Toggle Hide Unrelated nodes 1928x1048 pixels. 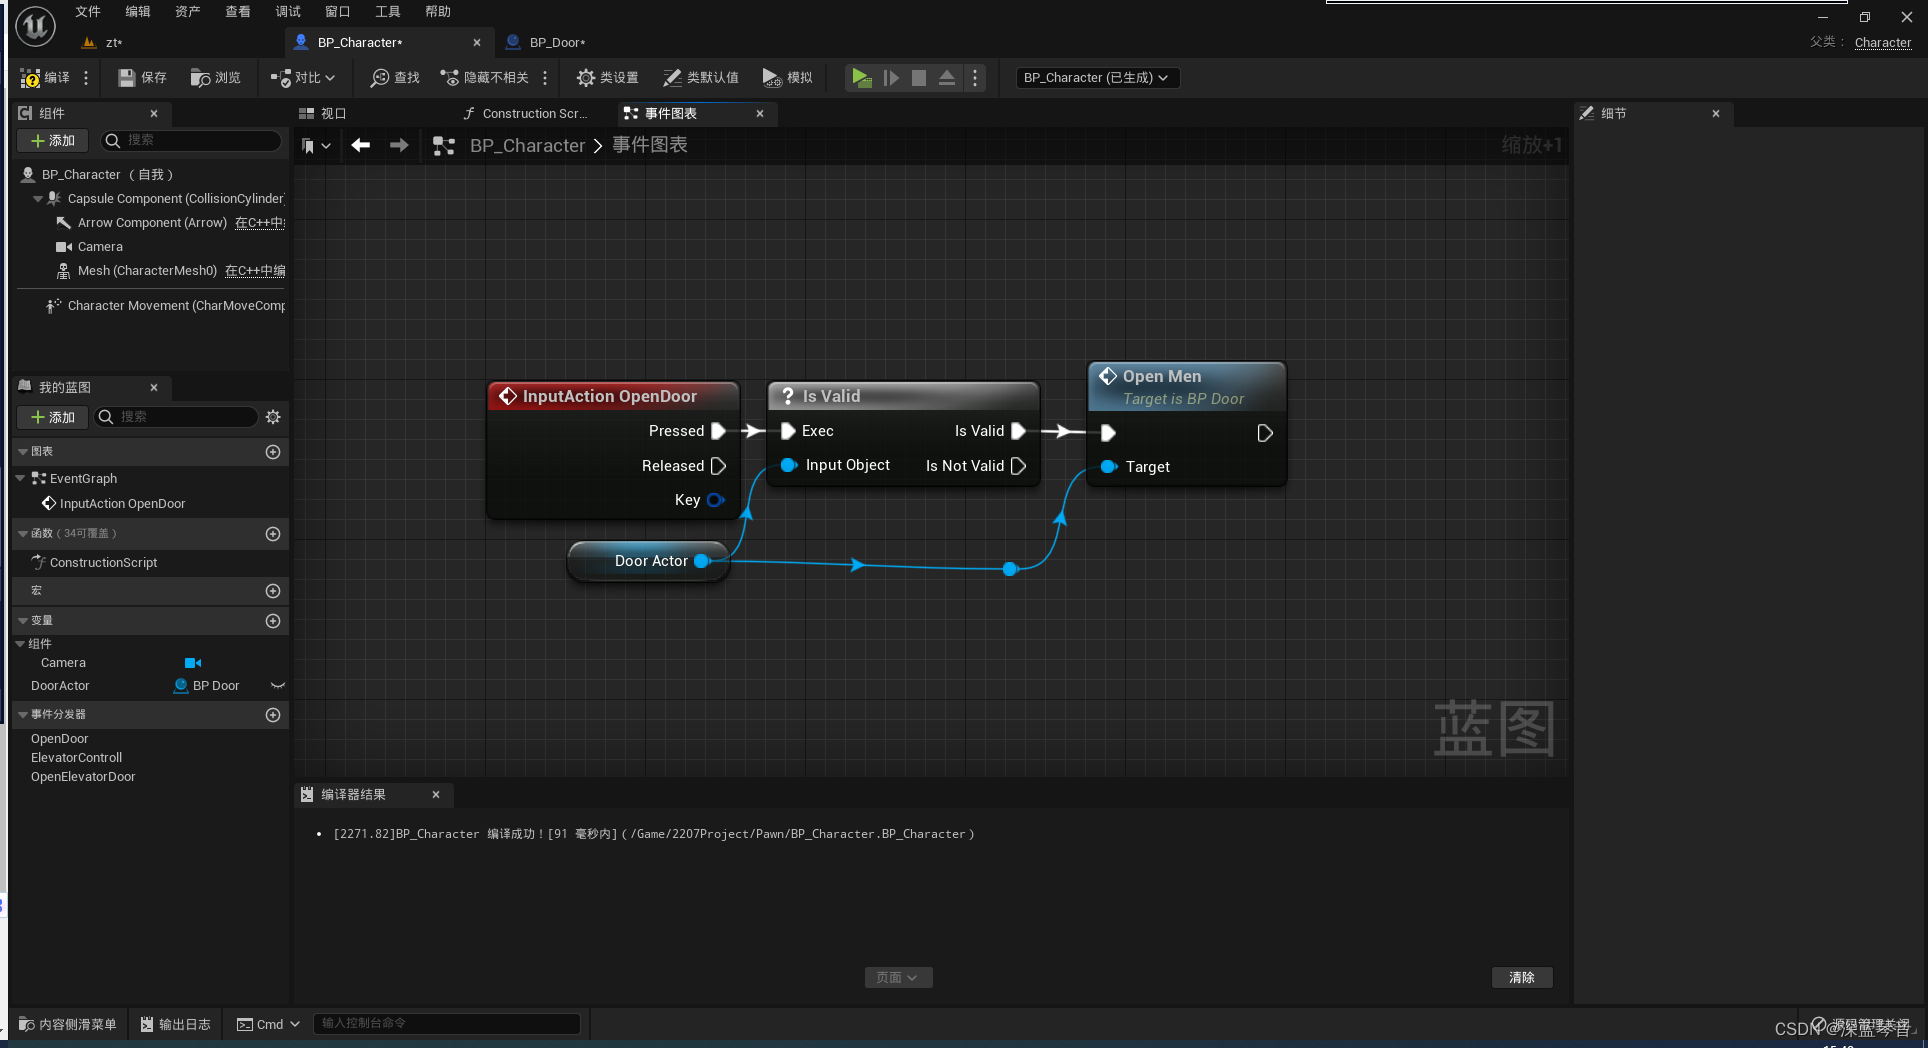(484, 77)
